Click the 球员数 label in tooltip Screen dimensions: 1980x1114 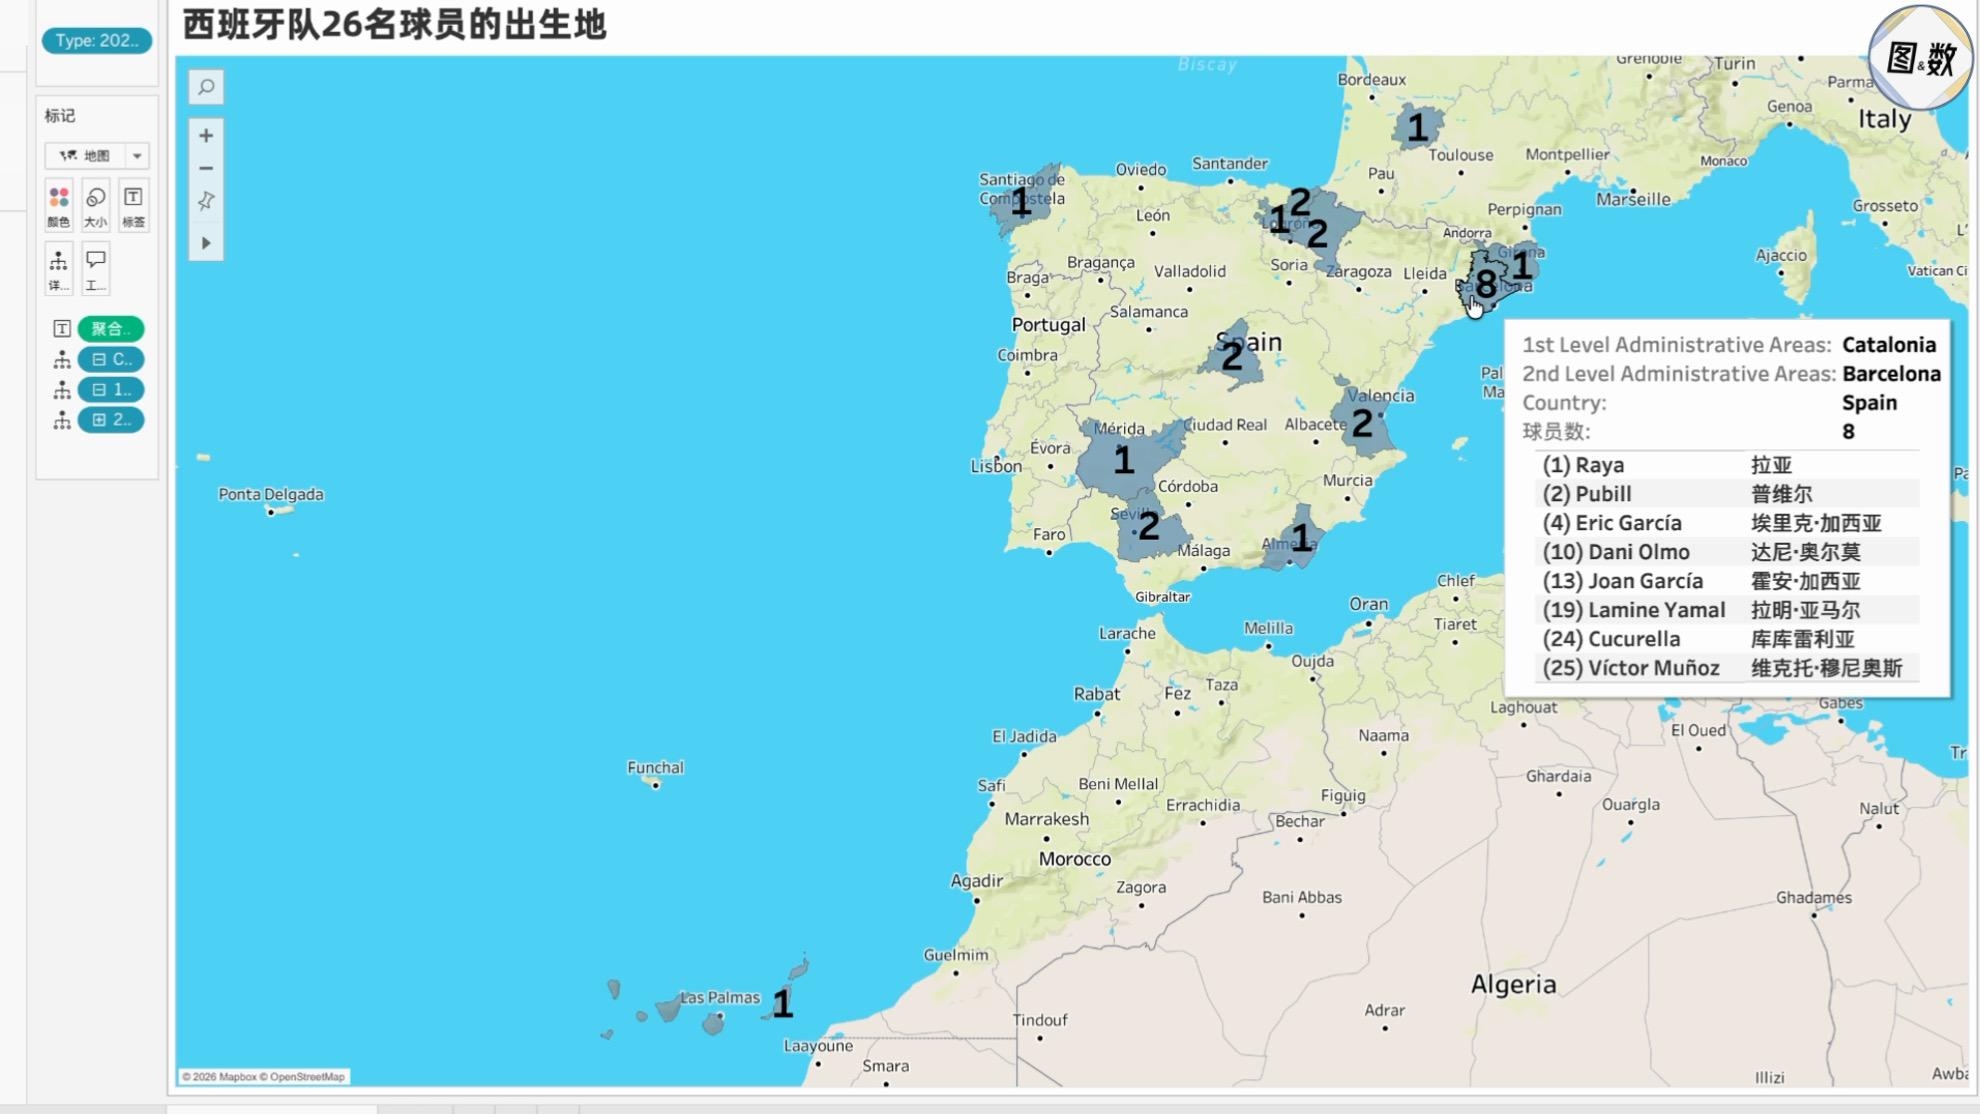click(1556, 432)
